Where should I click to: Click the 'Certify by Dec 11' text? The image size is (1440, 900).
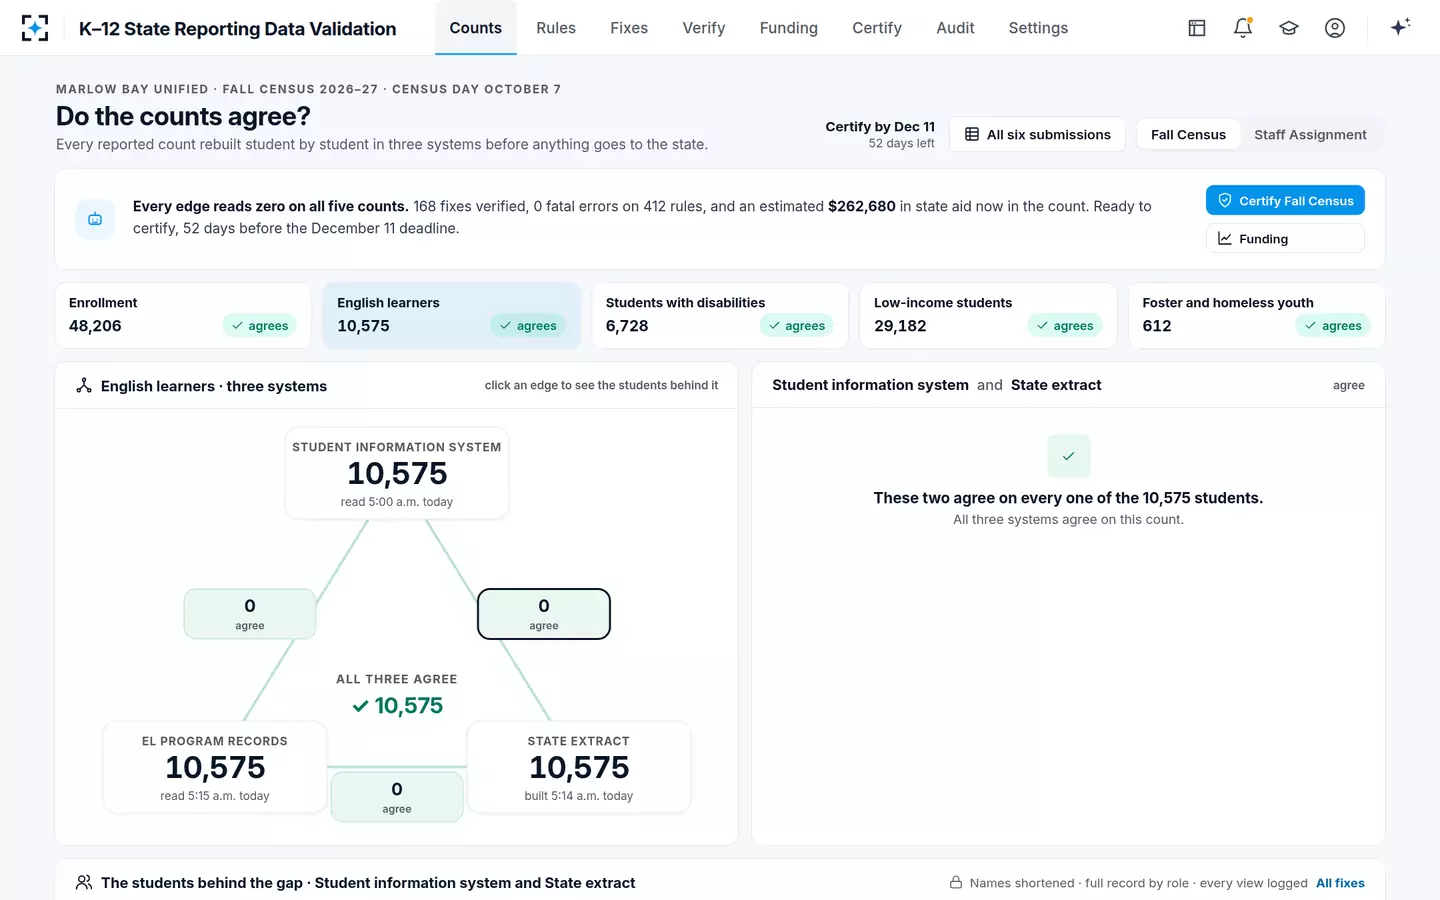(880, 126)
